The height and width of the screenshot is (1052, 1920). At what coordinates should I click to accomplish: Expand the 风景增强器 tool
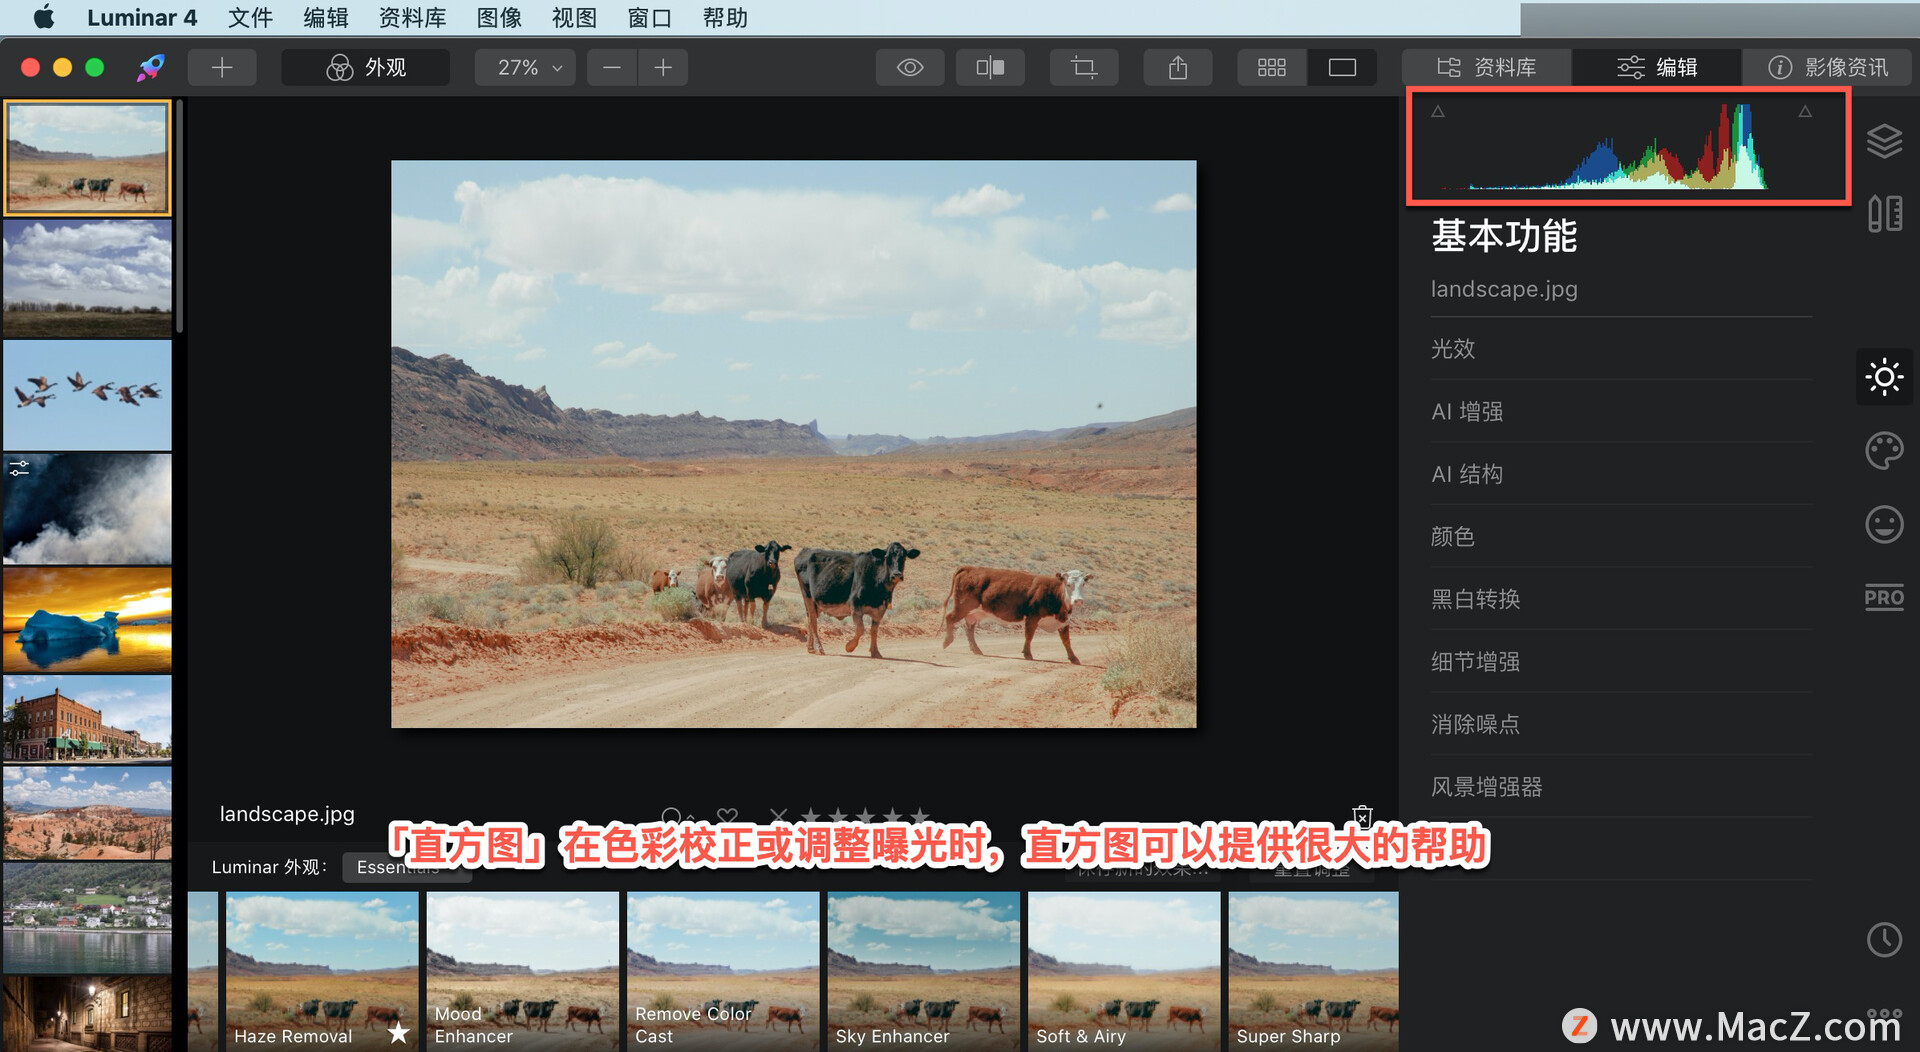(1621, 786)
